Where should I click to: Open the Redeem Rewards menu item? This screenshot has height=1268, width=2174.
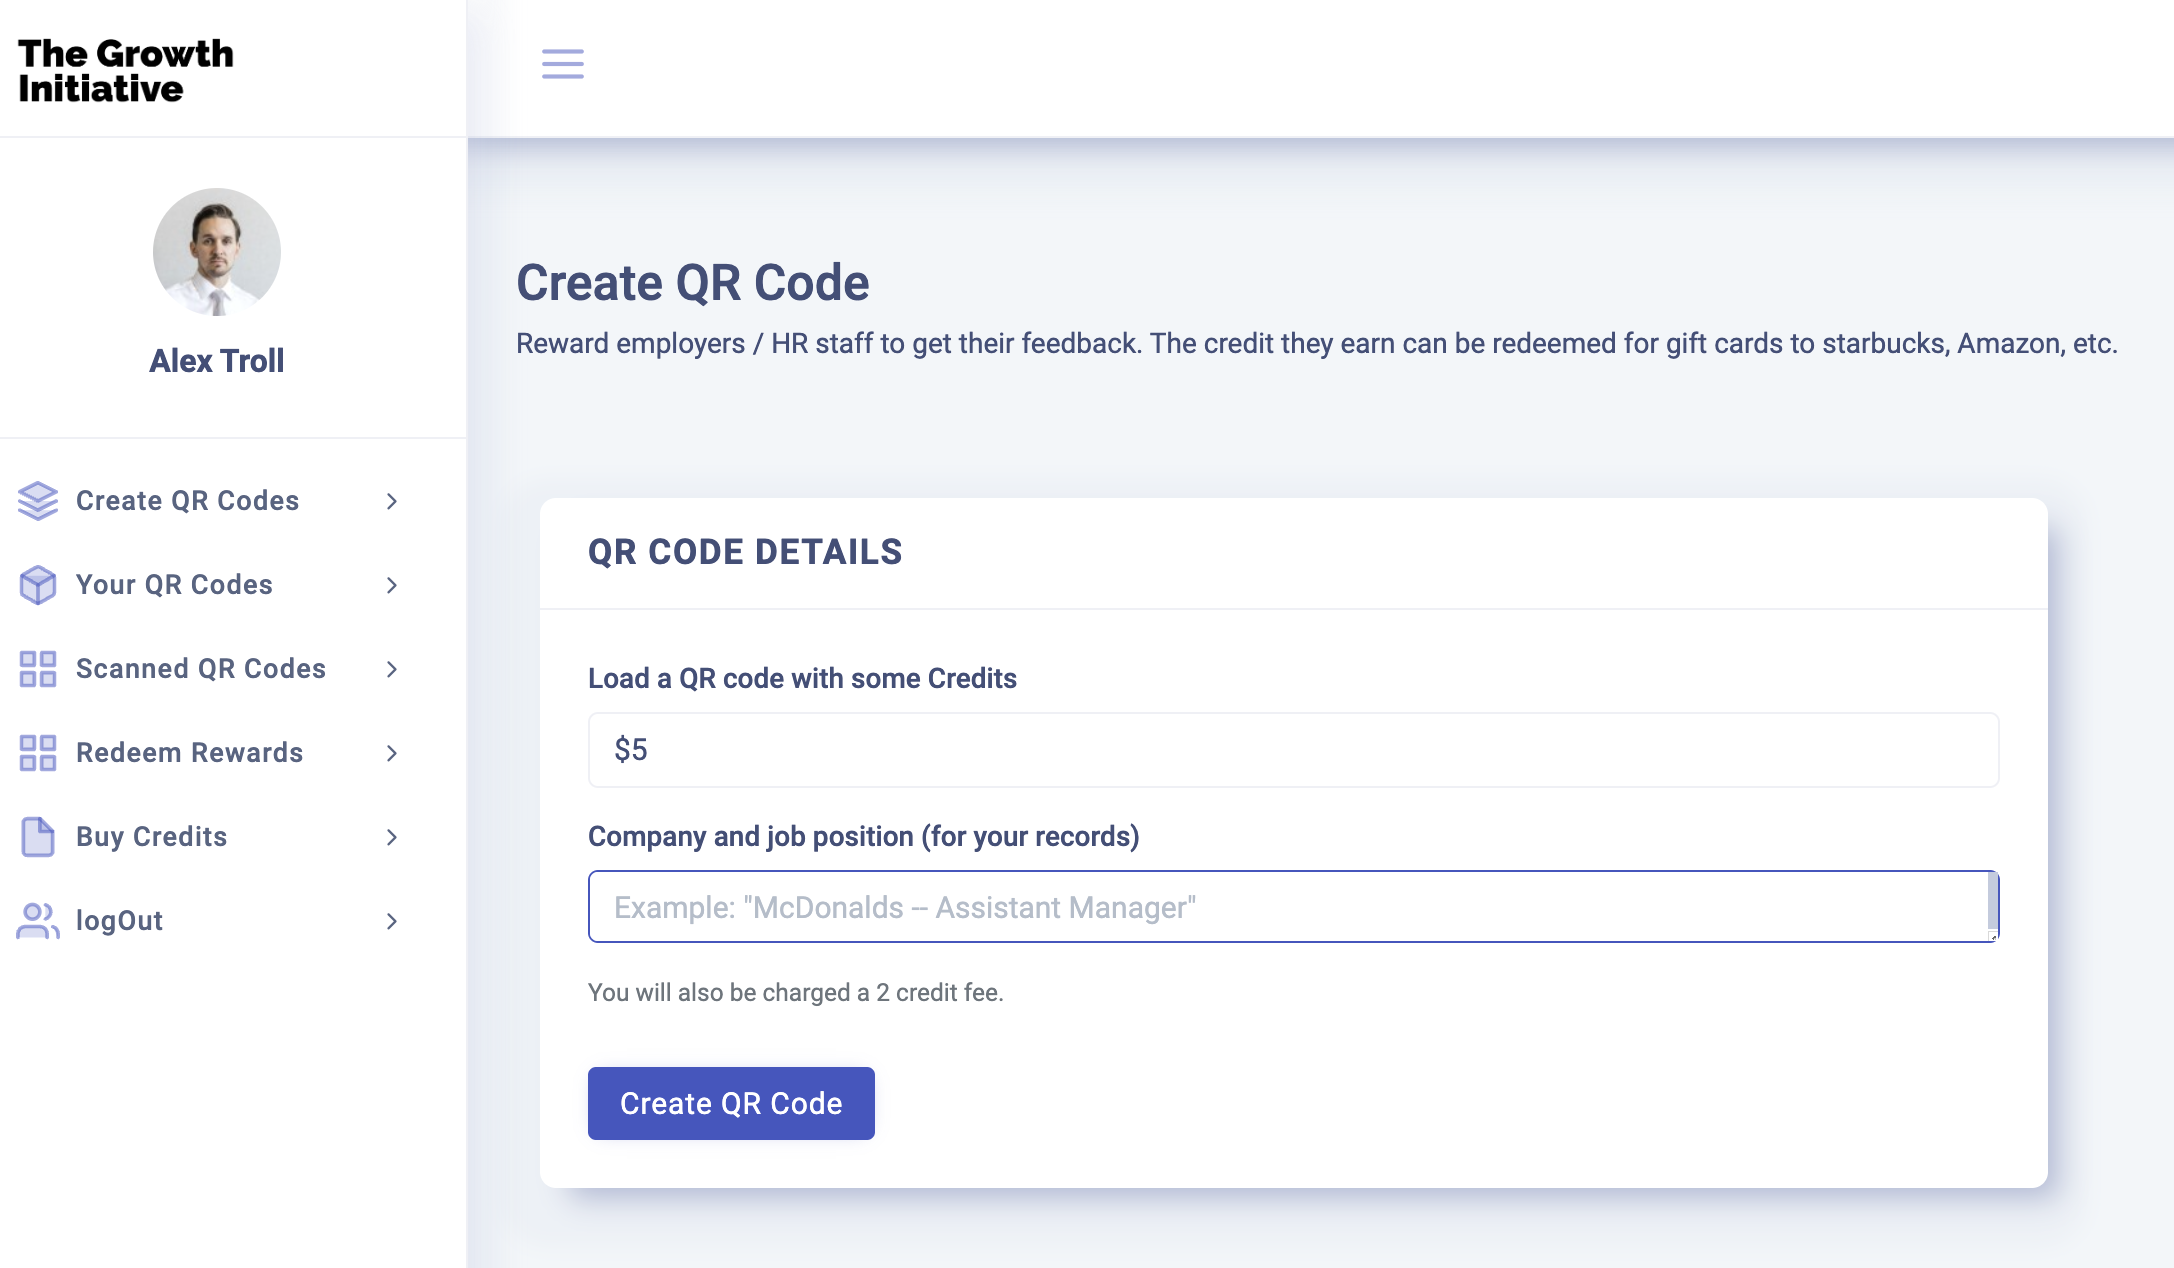click(x=209, y=753)
